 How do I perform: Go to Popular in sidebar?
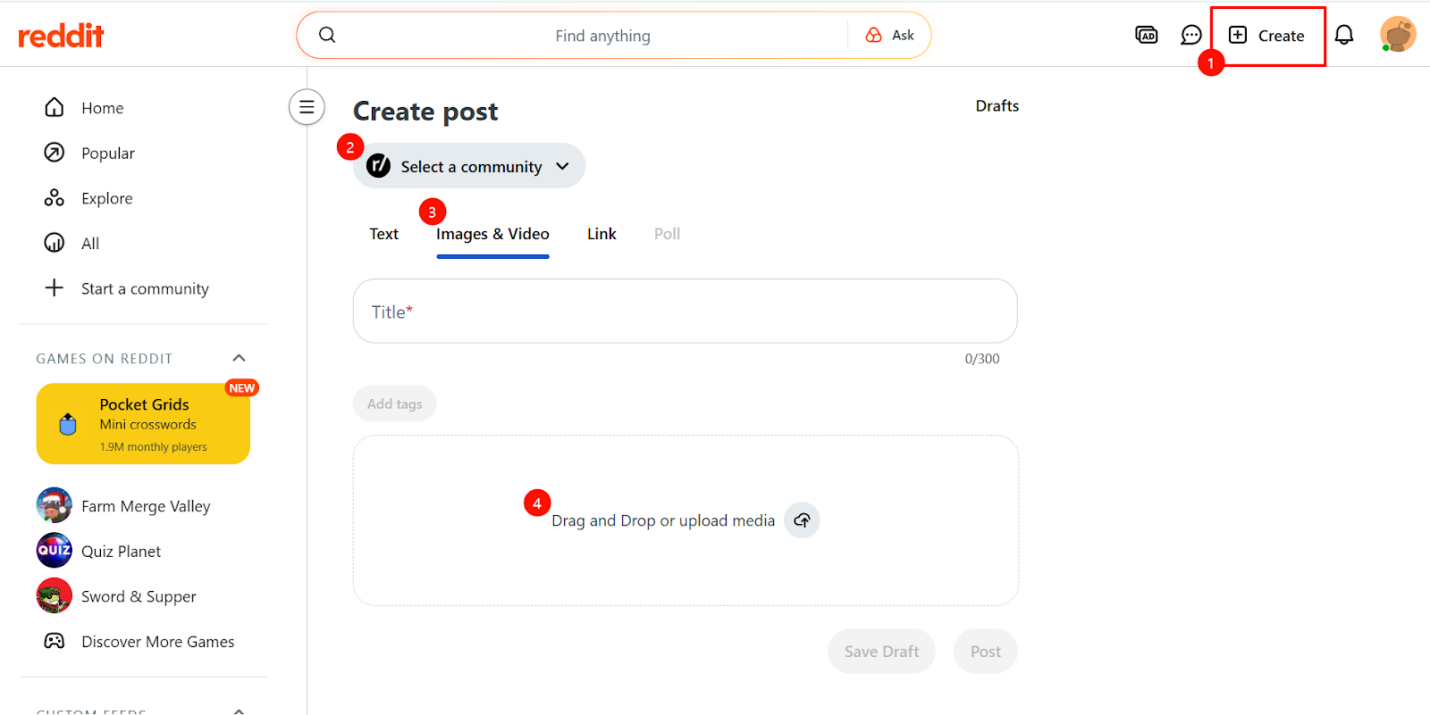coord(107,153)
